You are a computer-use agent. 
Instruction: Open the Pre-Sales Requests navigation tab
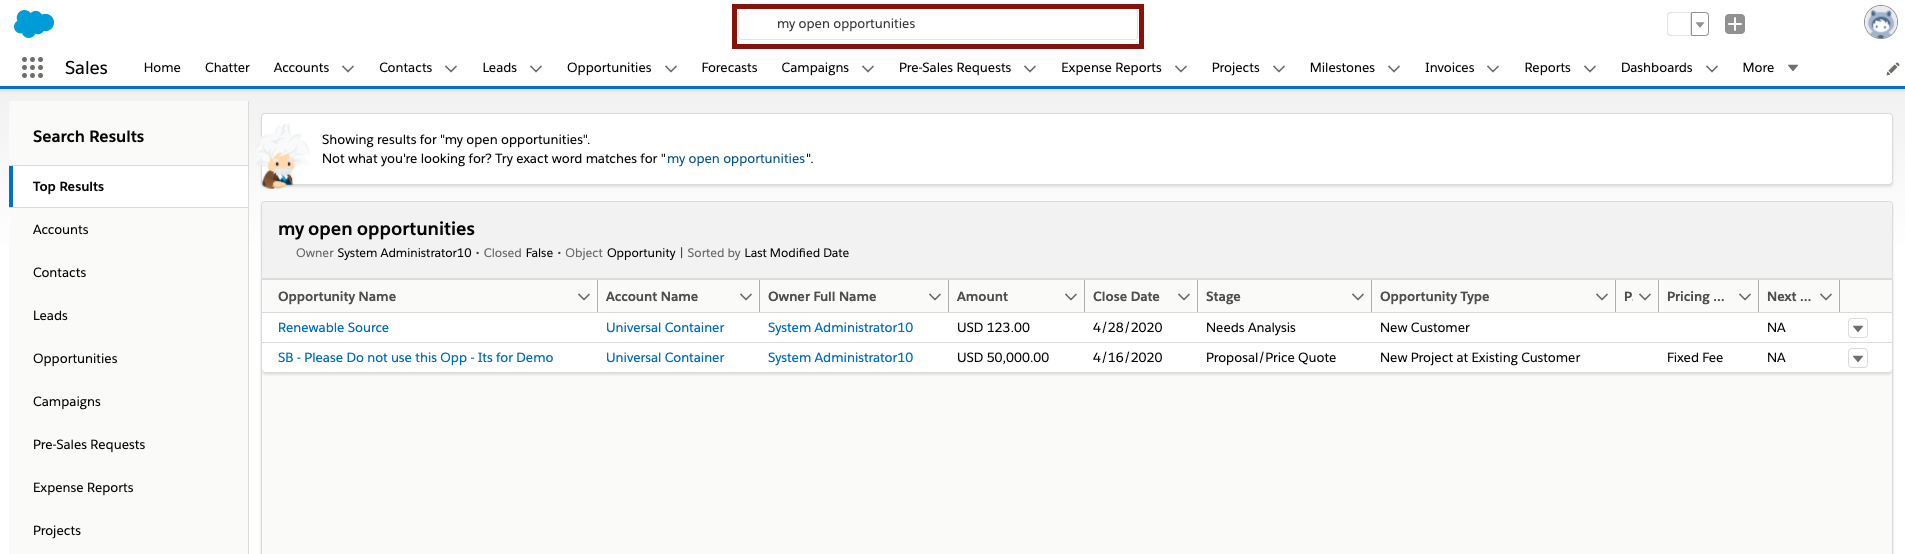point(955,68)
